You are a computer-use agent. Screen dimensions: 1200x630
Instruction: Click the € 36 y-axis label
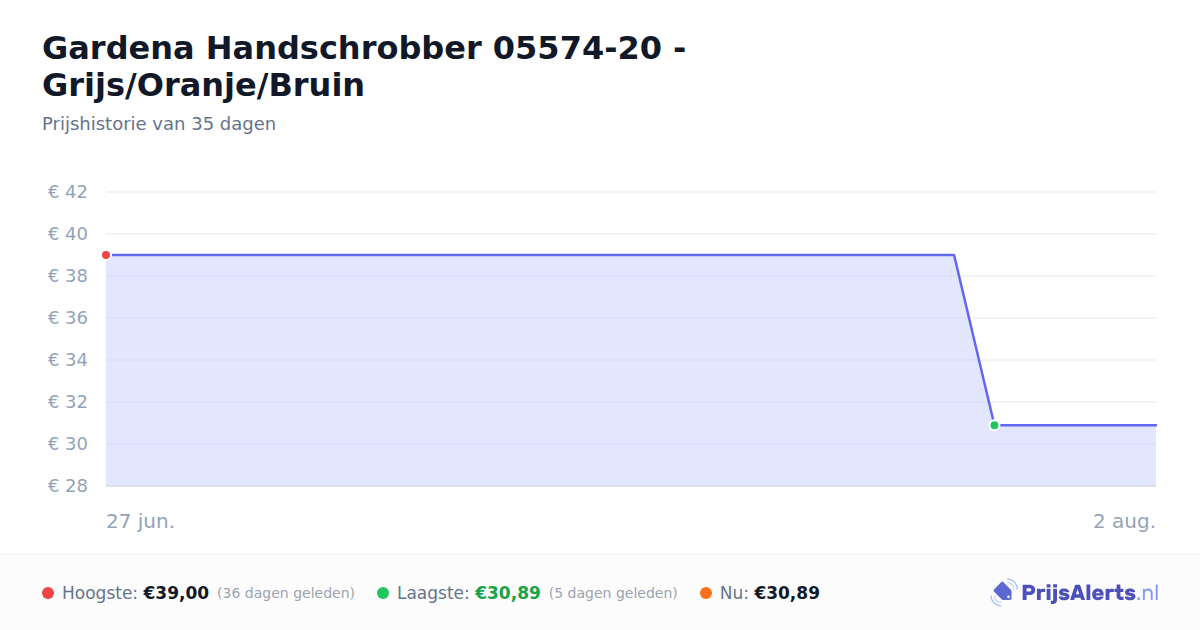67,318
